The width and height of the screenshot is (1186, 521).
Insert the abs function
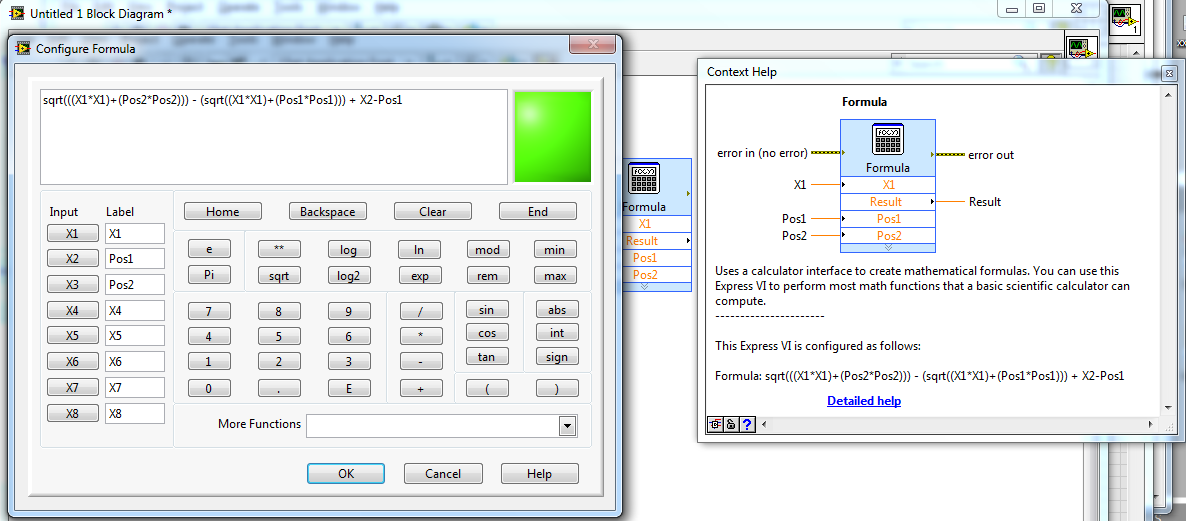pyautogui.click(x=557, y=309)
